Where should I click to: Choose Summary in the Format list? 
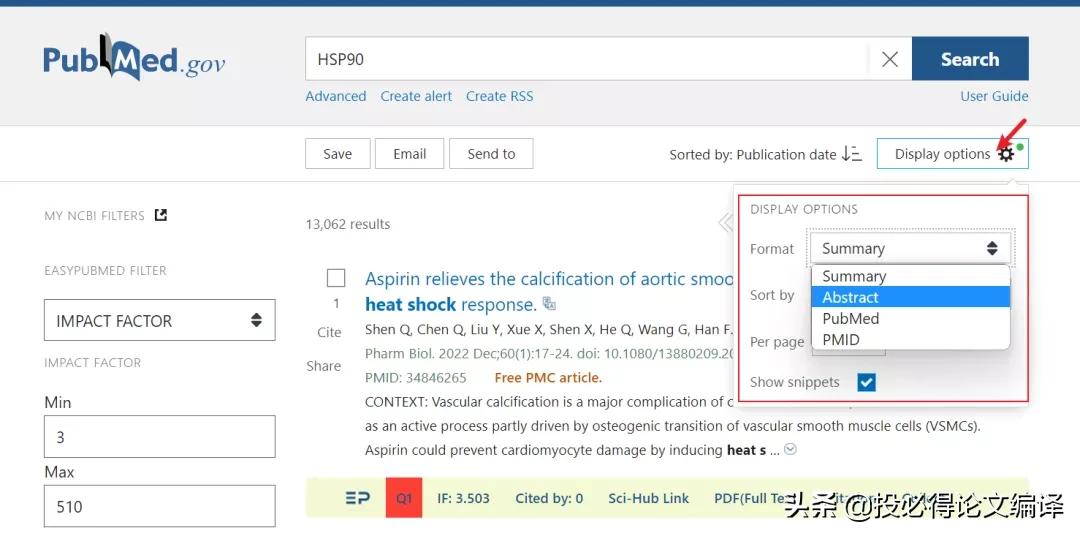click(x=910, y=276)
